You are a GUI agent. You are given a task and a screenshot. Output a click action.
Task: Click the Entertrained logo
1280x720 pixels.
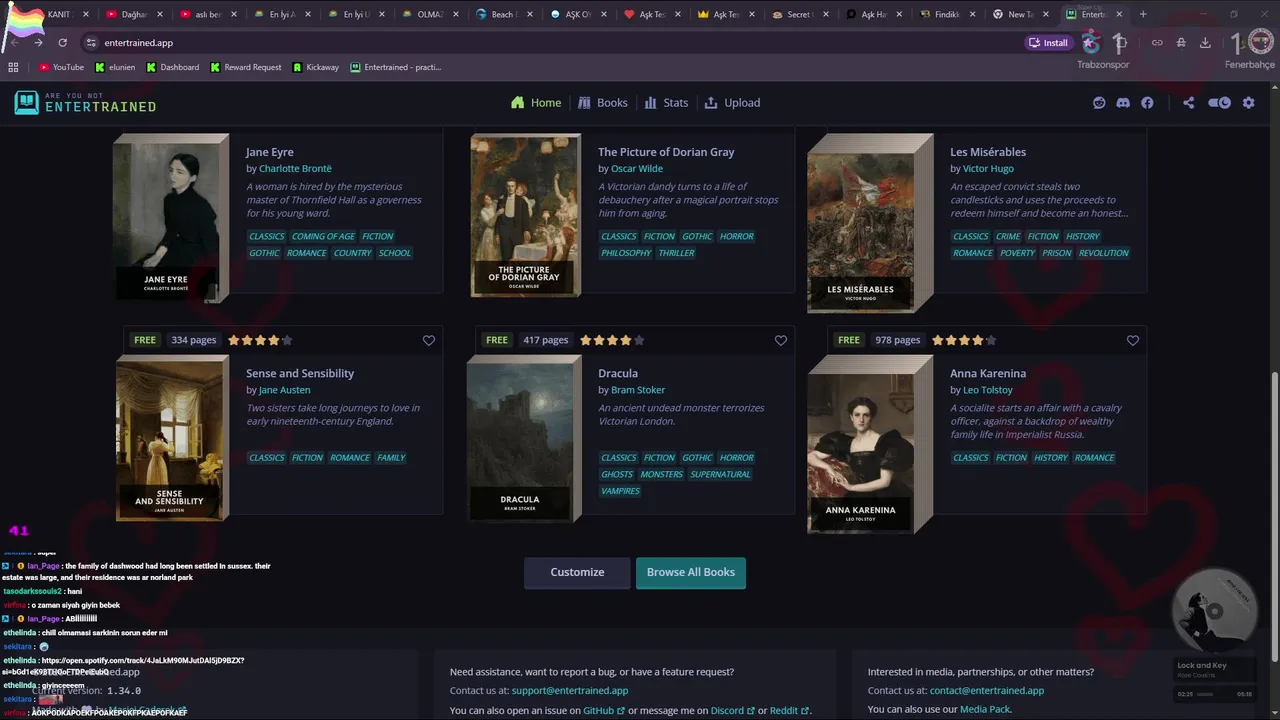pyautogui.click(x=85, y=102)
